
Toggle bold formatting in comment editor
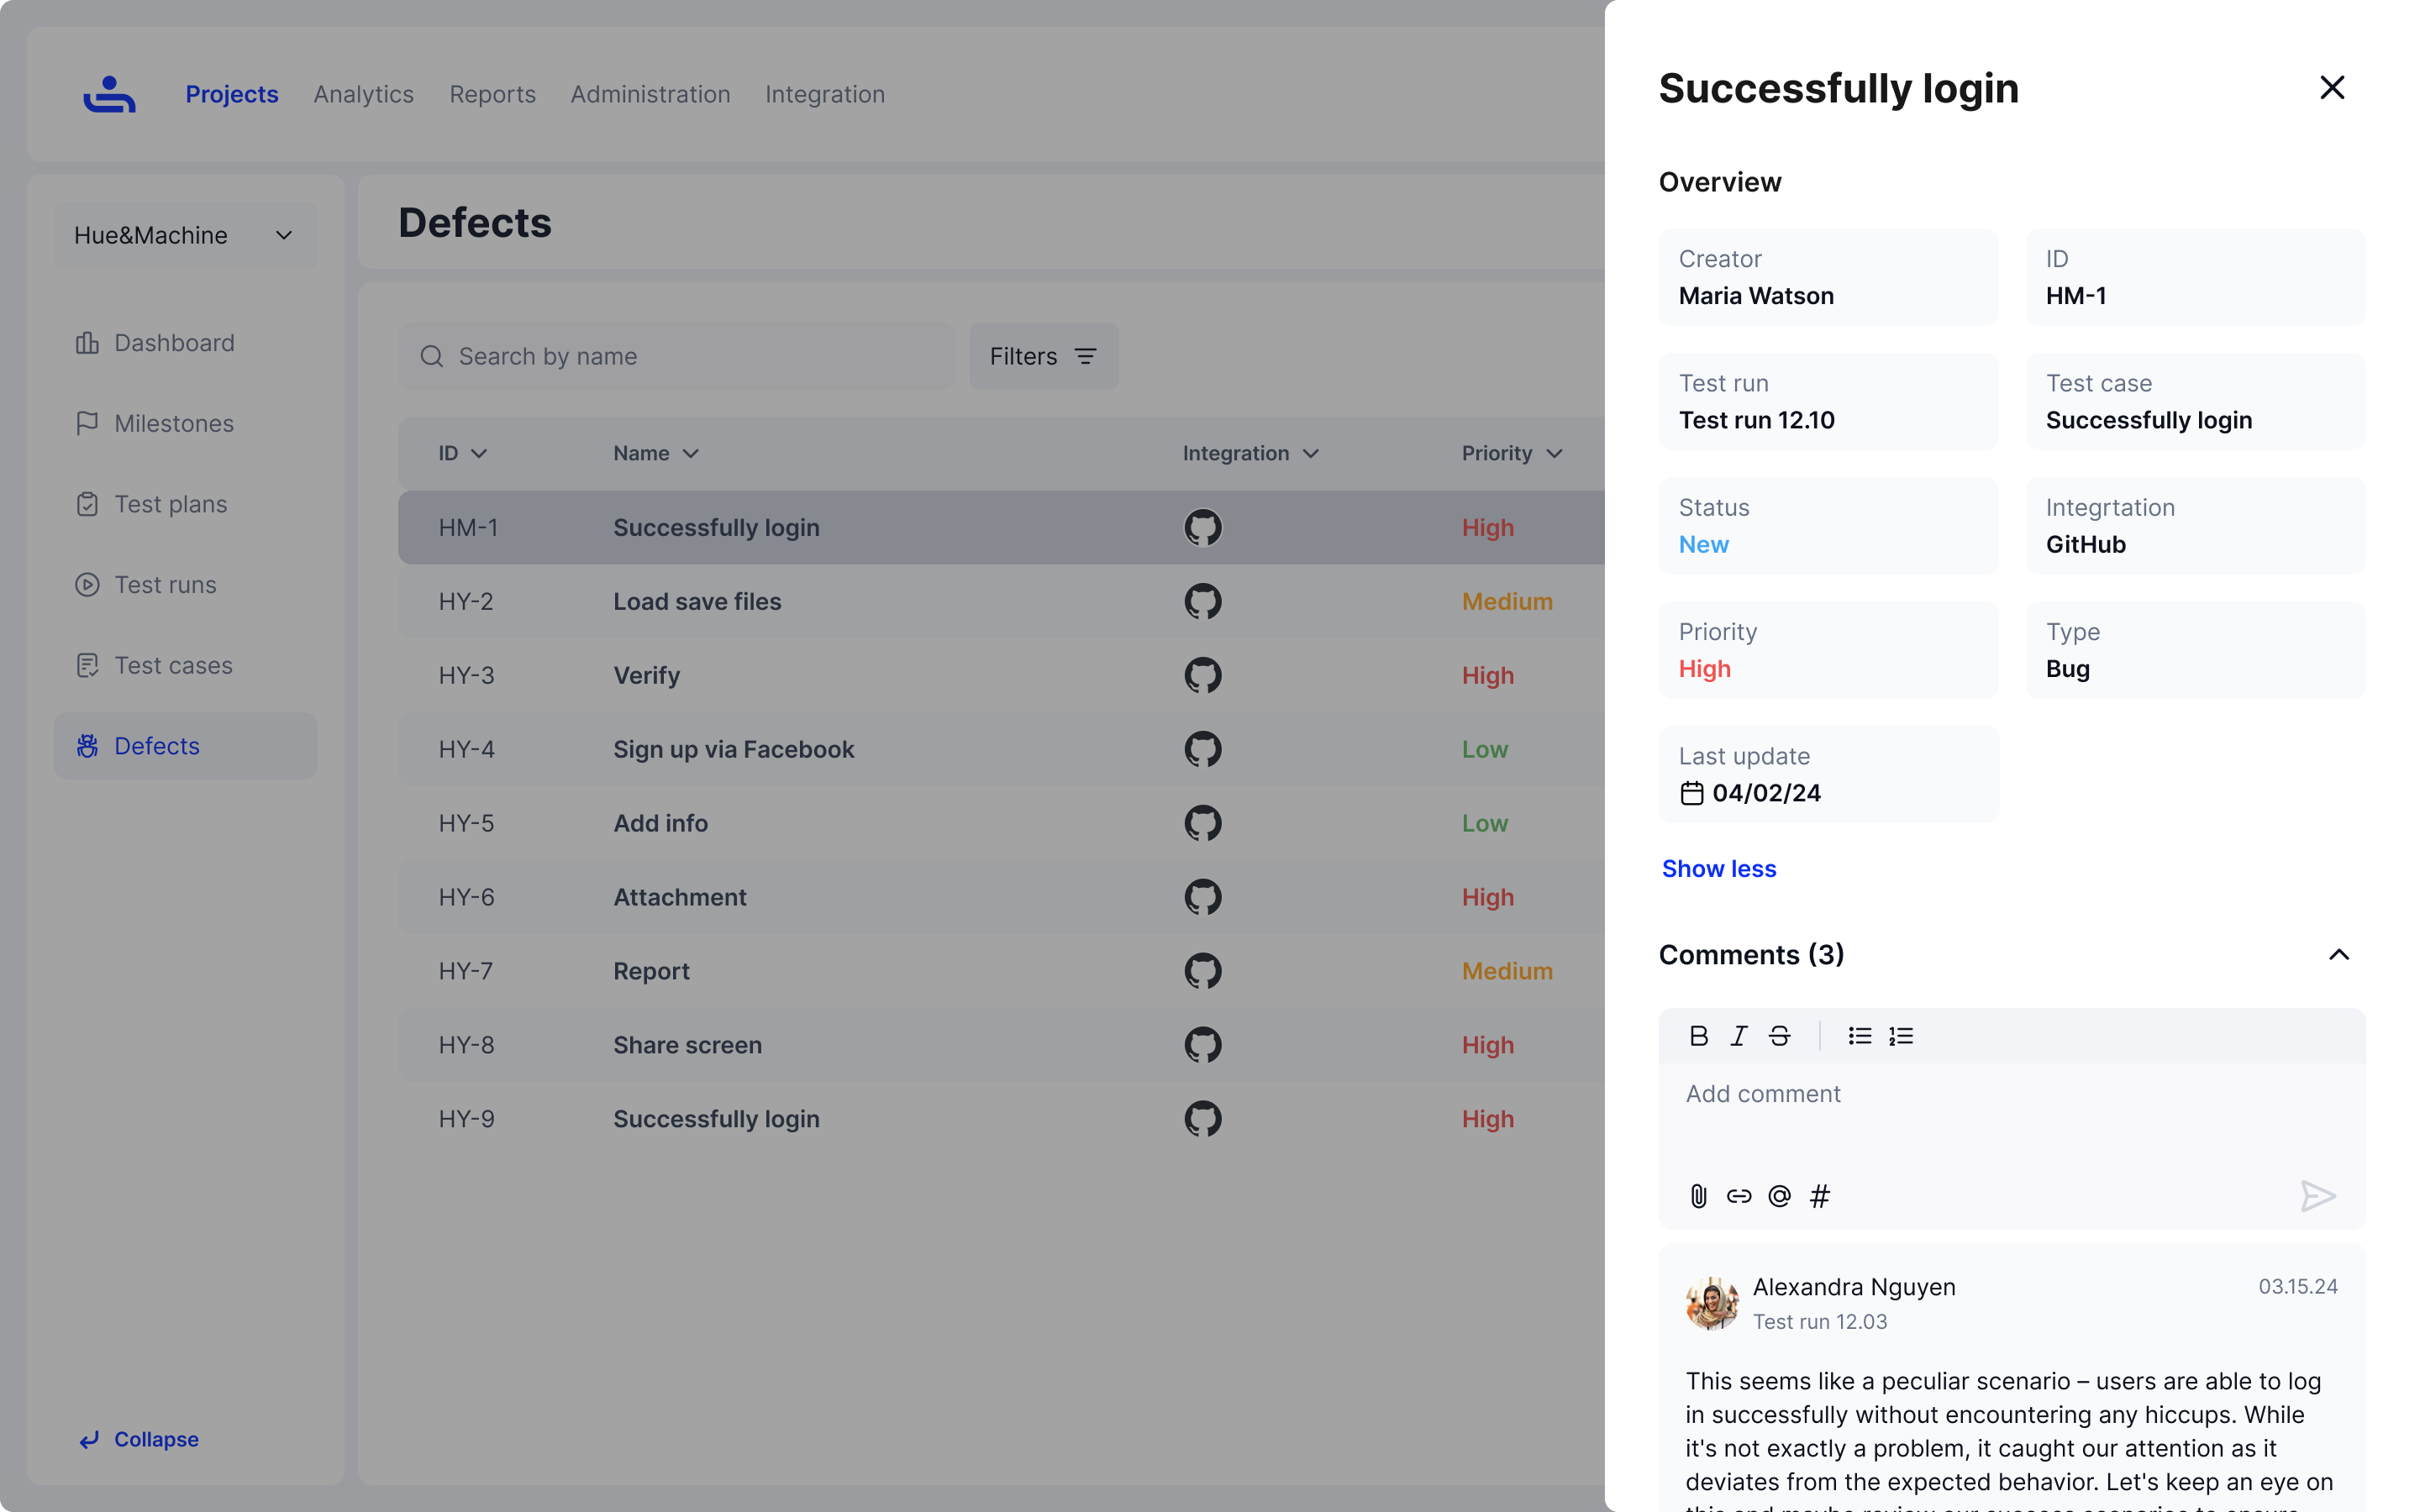pyautogui.click(x=1698, y=1036)
